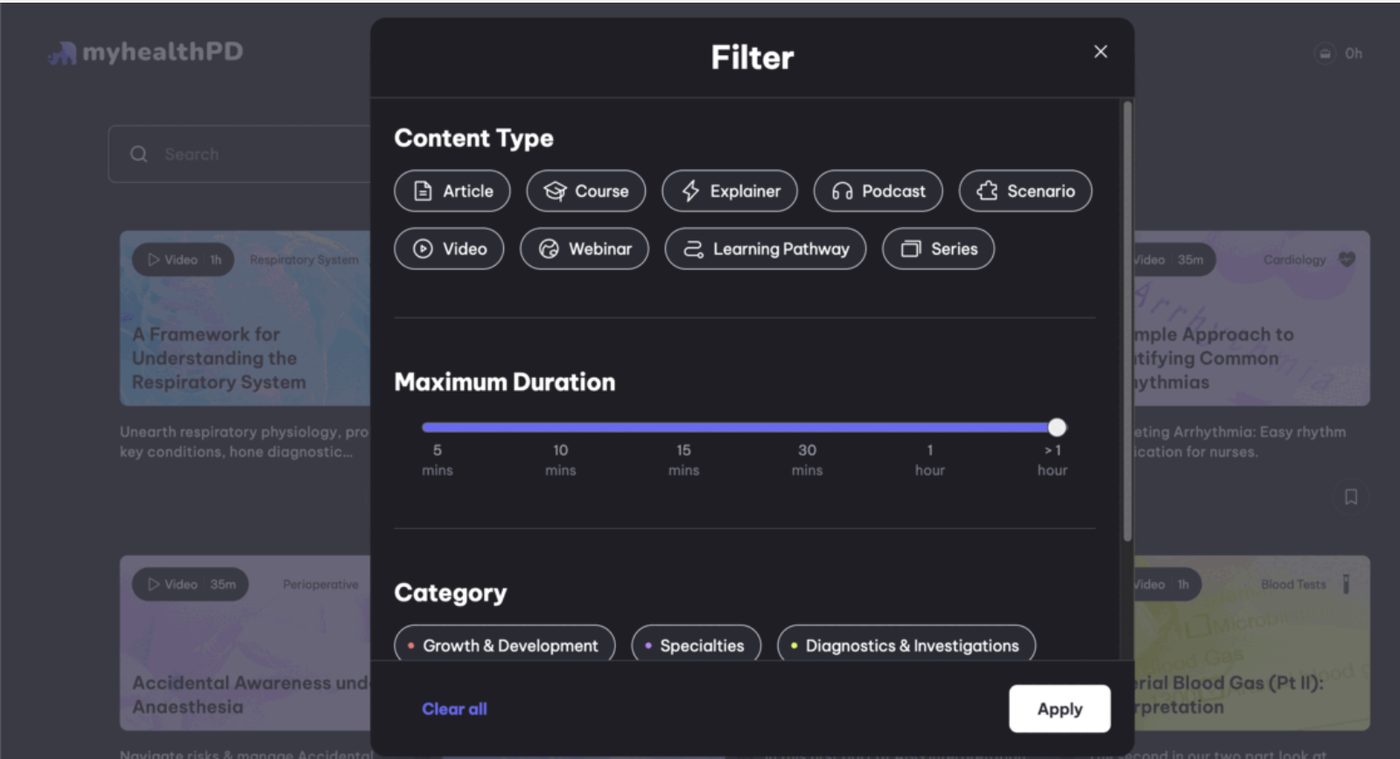The width and height of the screenshot is (1400, 759).
Task: Toggle the Webinar content type chip
Action: 584,249
